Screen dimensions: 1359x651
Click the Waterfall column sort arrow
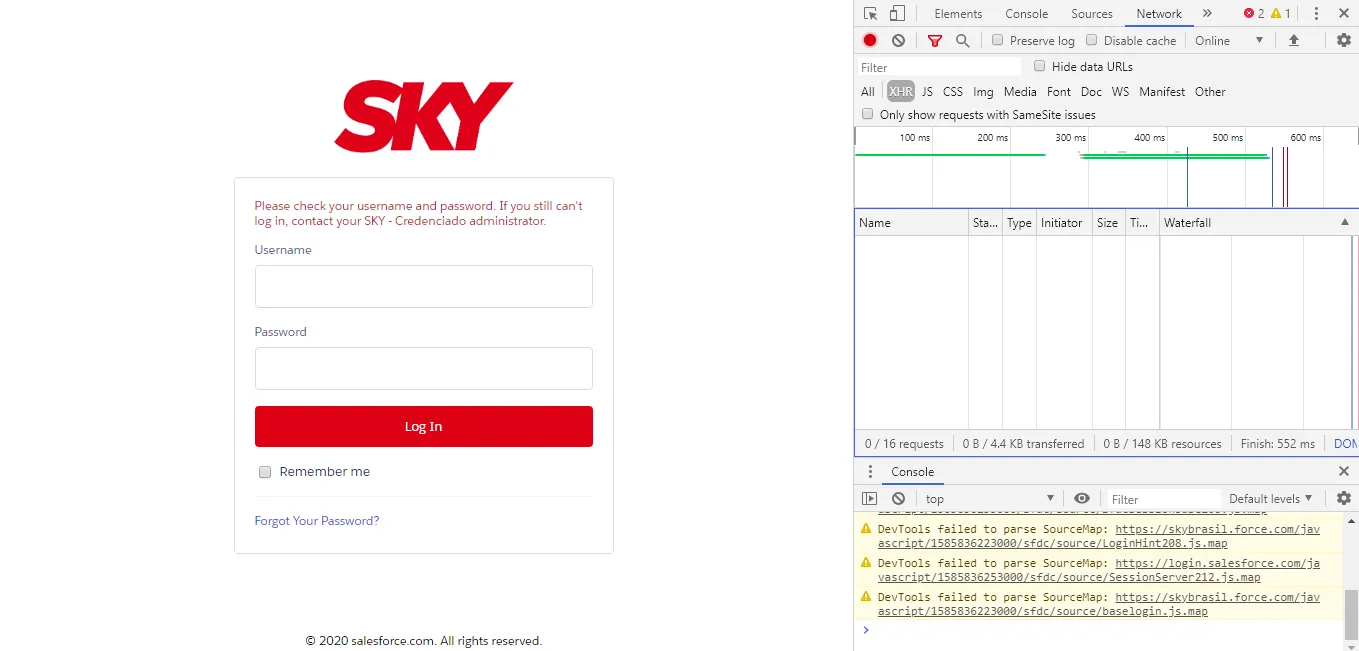click(1345, 222)
